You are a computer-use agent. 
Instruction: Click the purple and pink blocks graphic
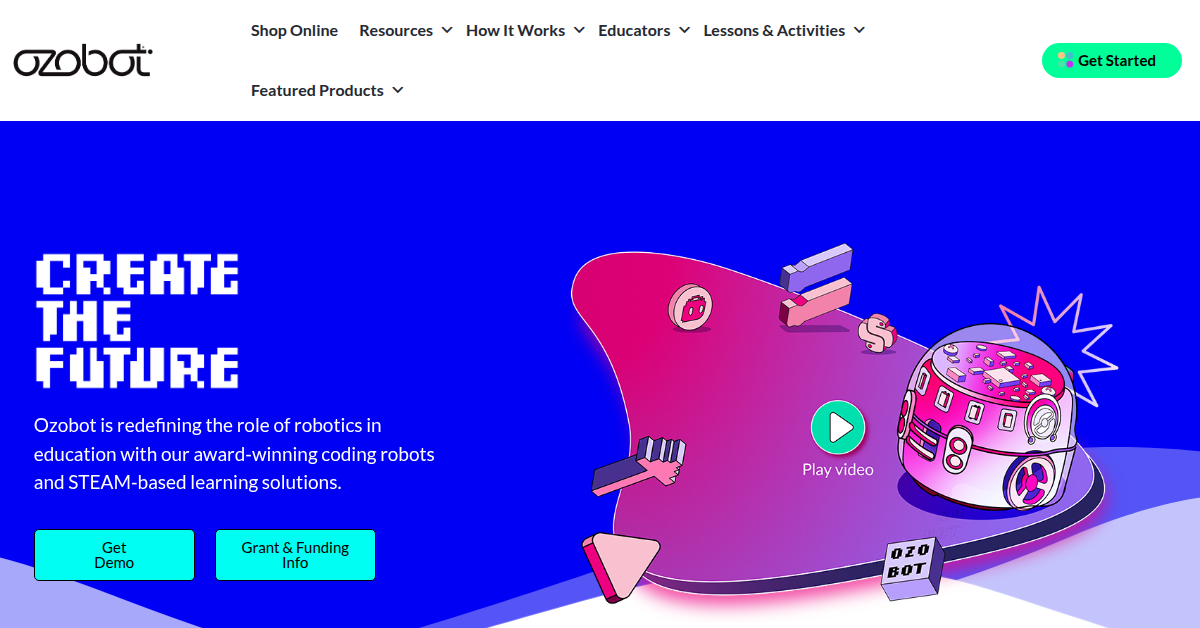816,286
